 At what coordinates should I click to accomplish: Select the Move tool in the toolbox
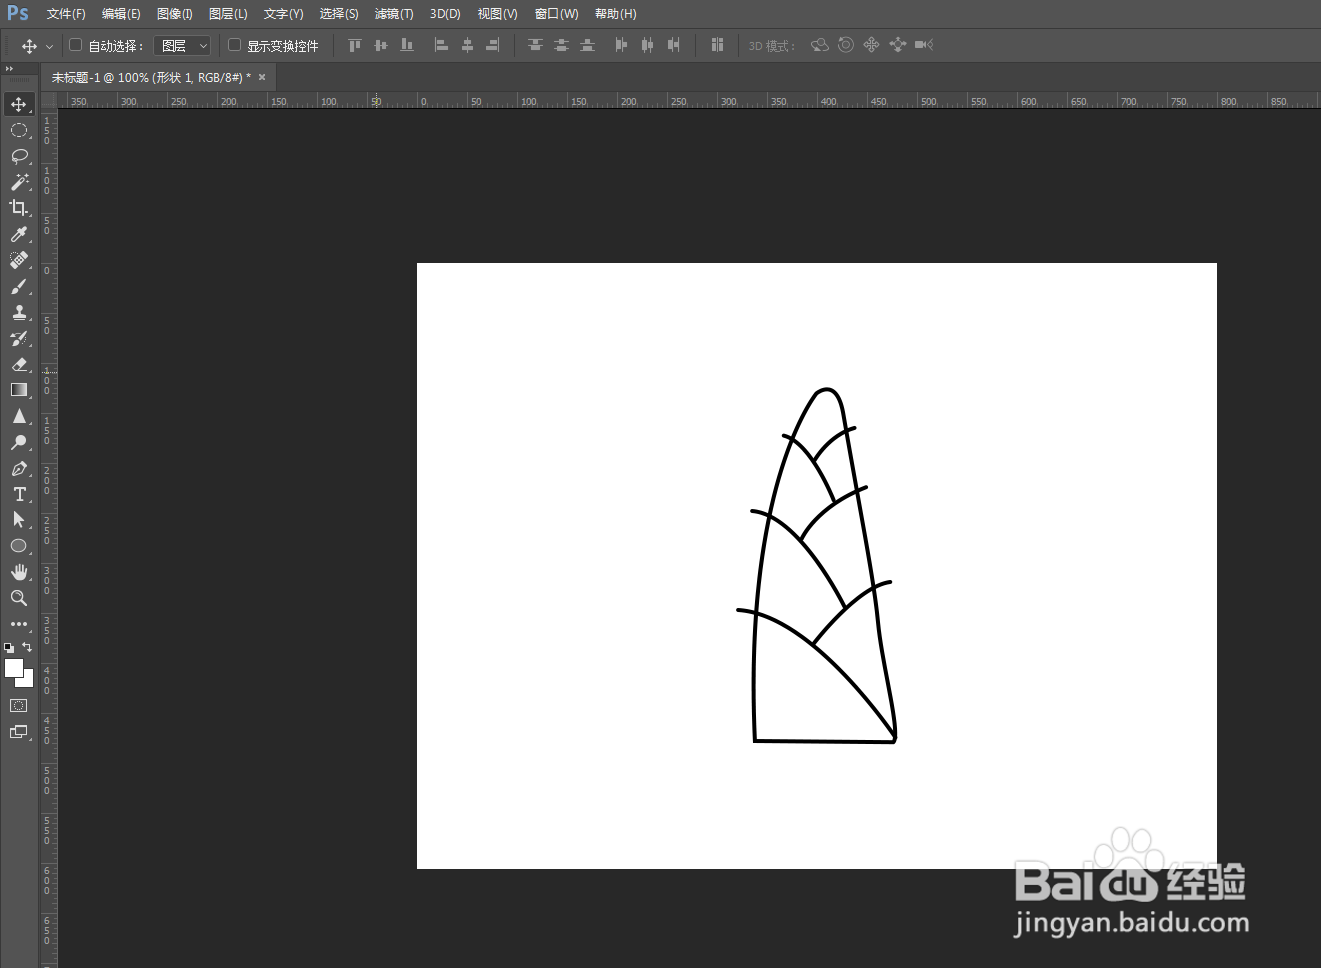(19, 105)
